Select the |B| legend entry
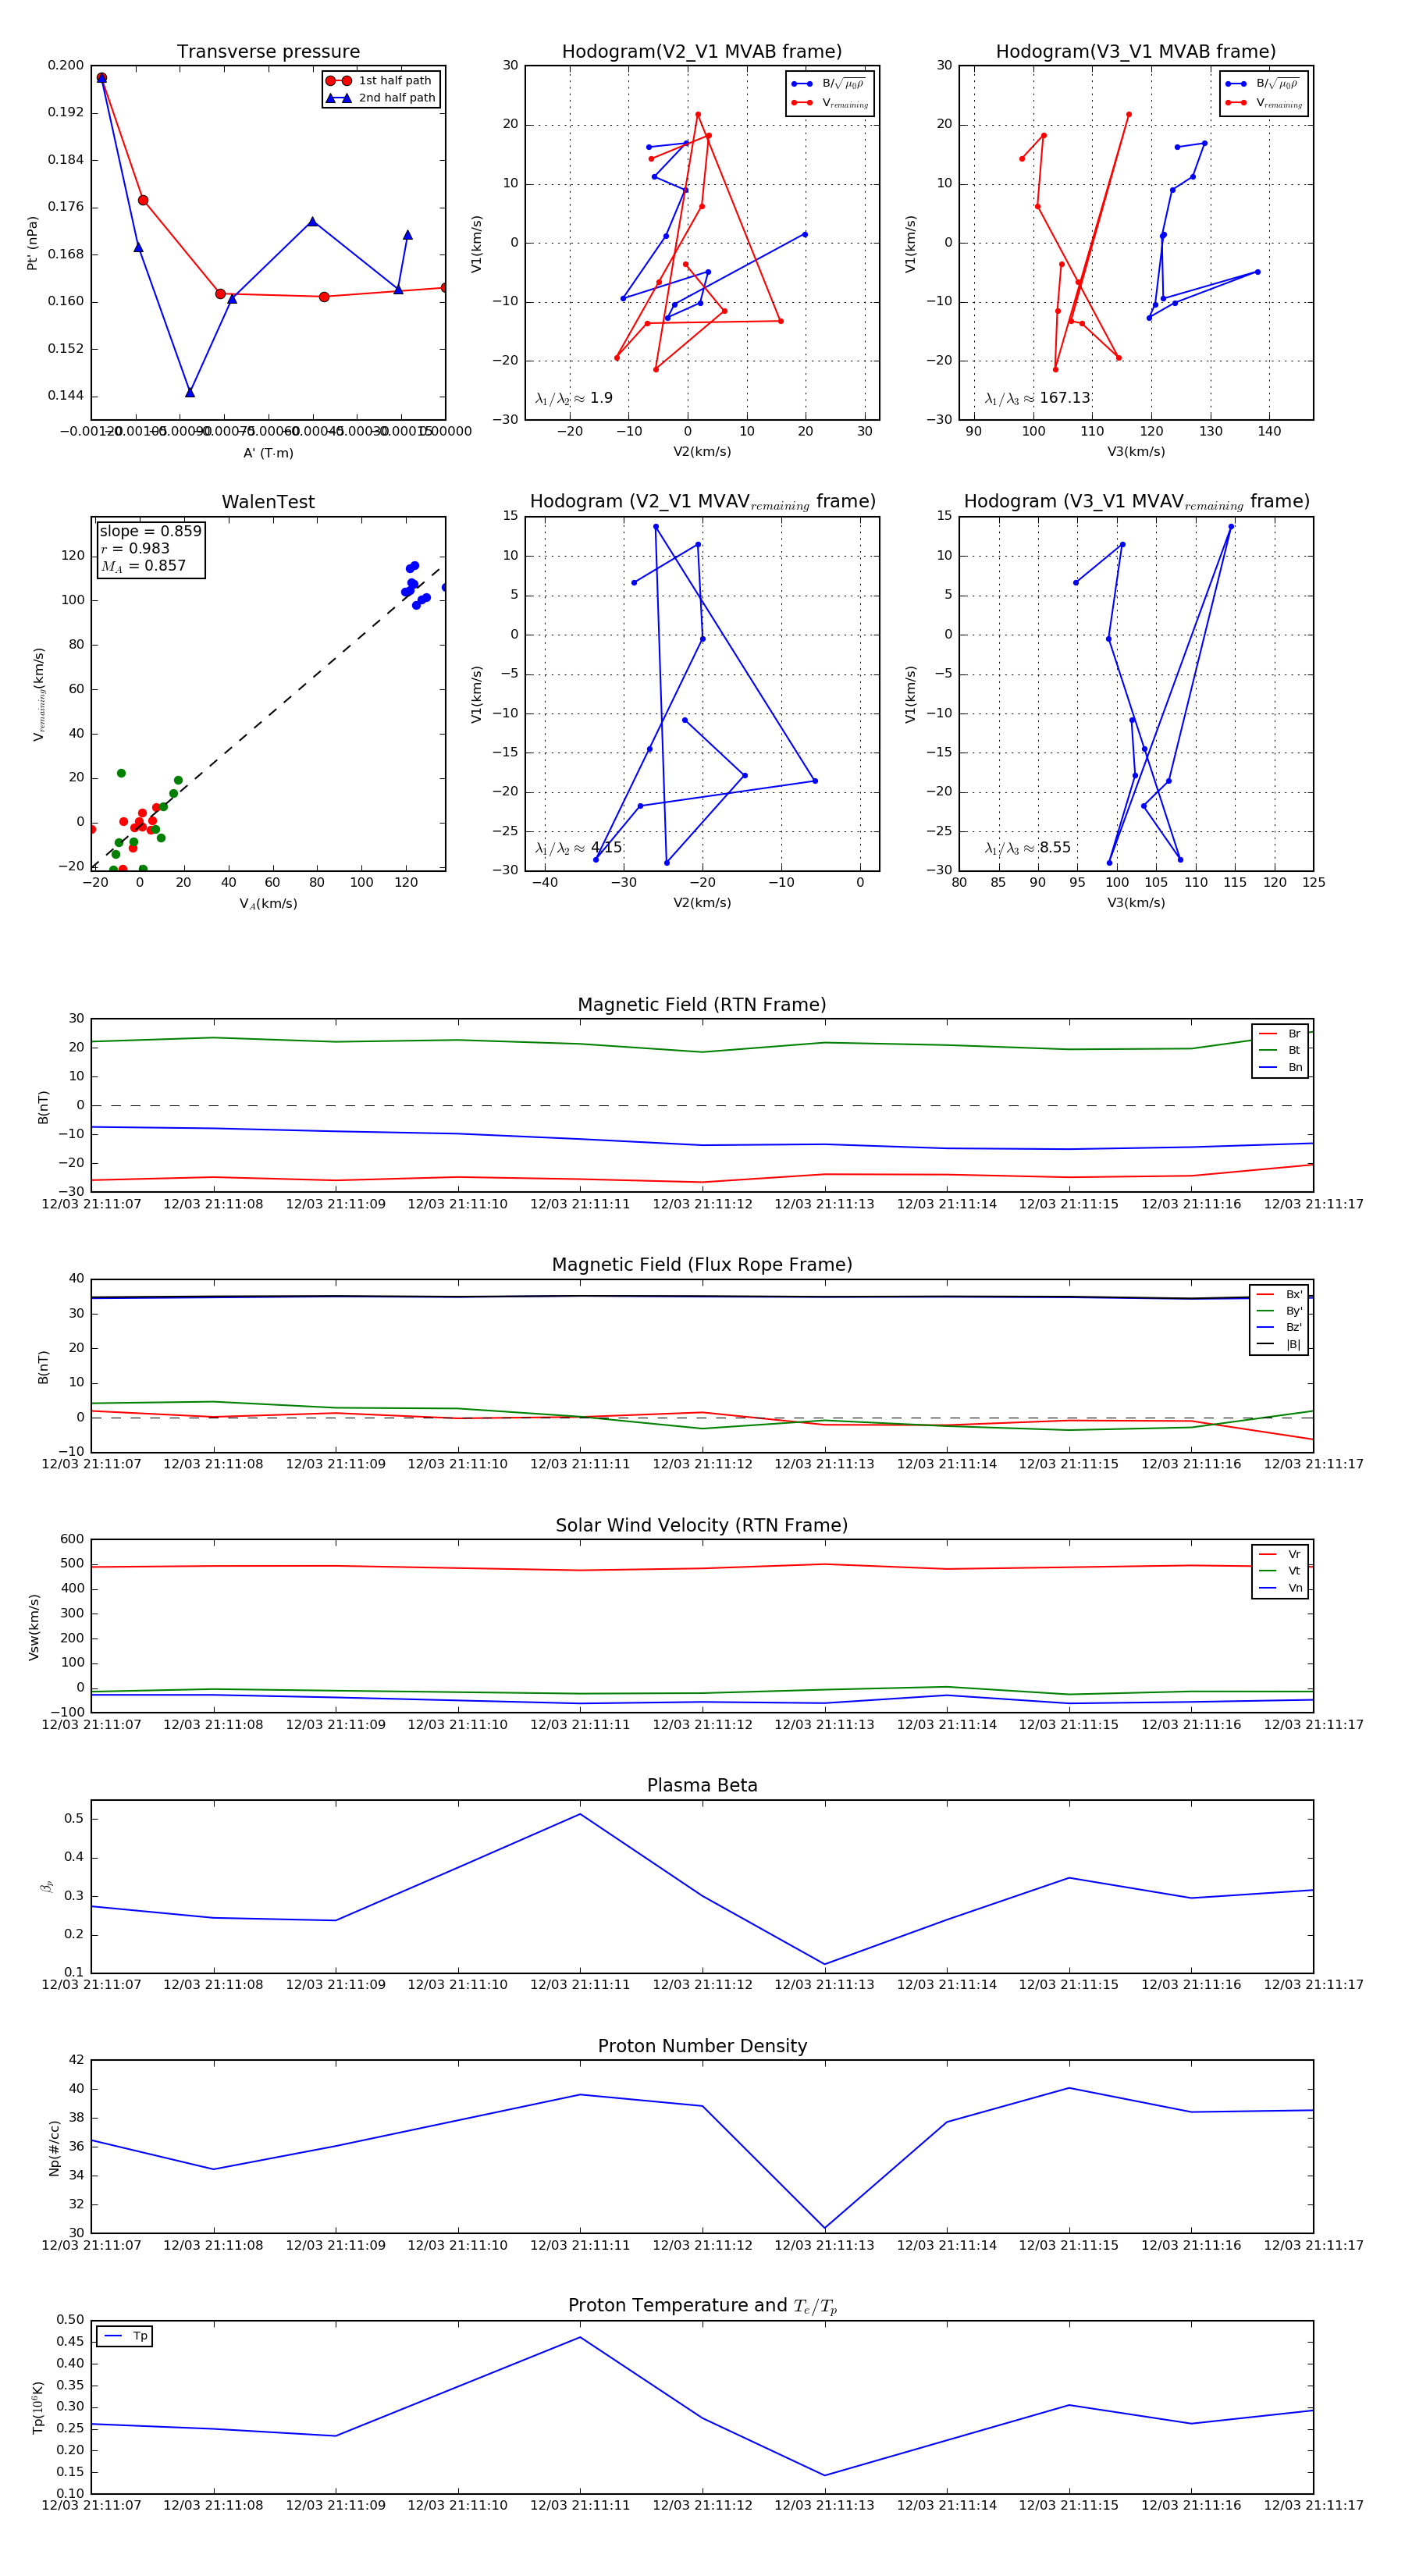This screenshot has width=1405, height=2576. click(x=1279, y=1344)
